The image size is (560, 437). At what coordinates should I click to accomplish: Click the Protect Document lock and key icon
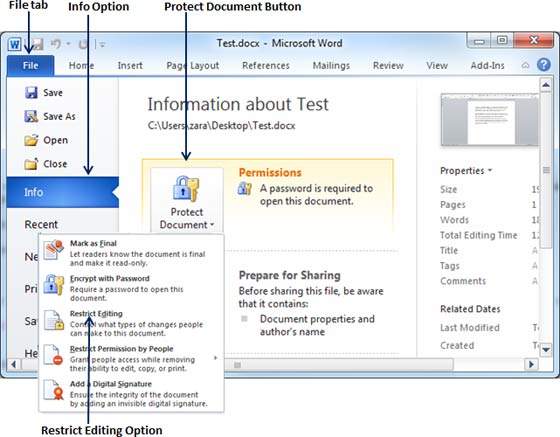tap(186, 189)
